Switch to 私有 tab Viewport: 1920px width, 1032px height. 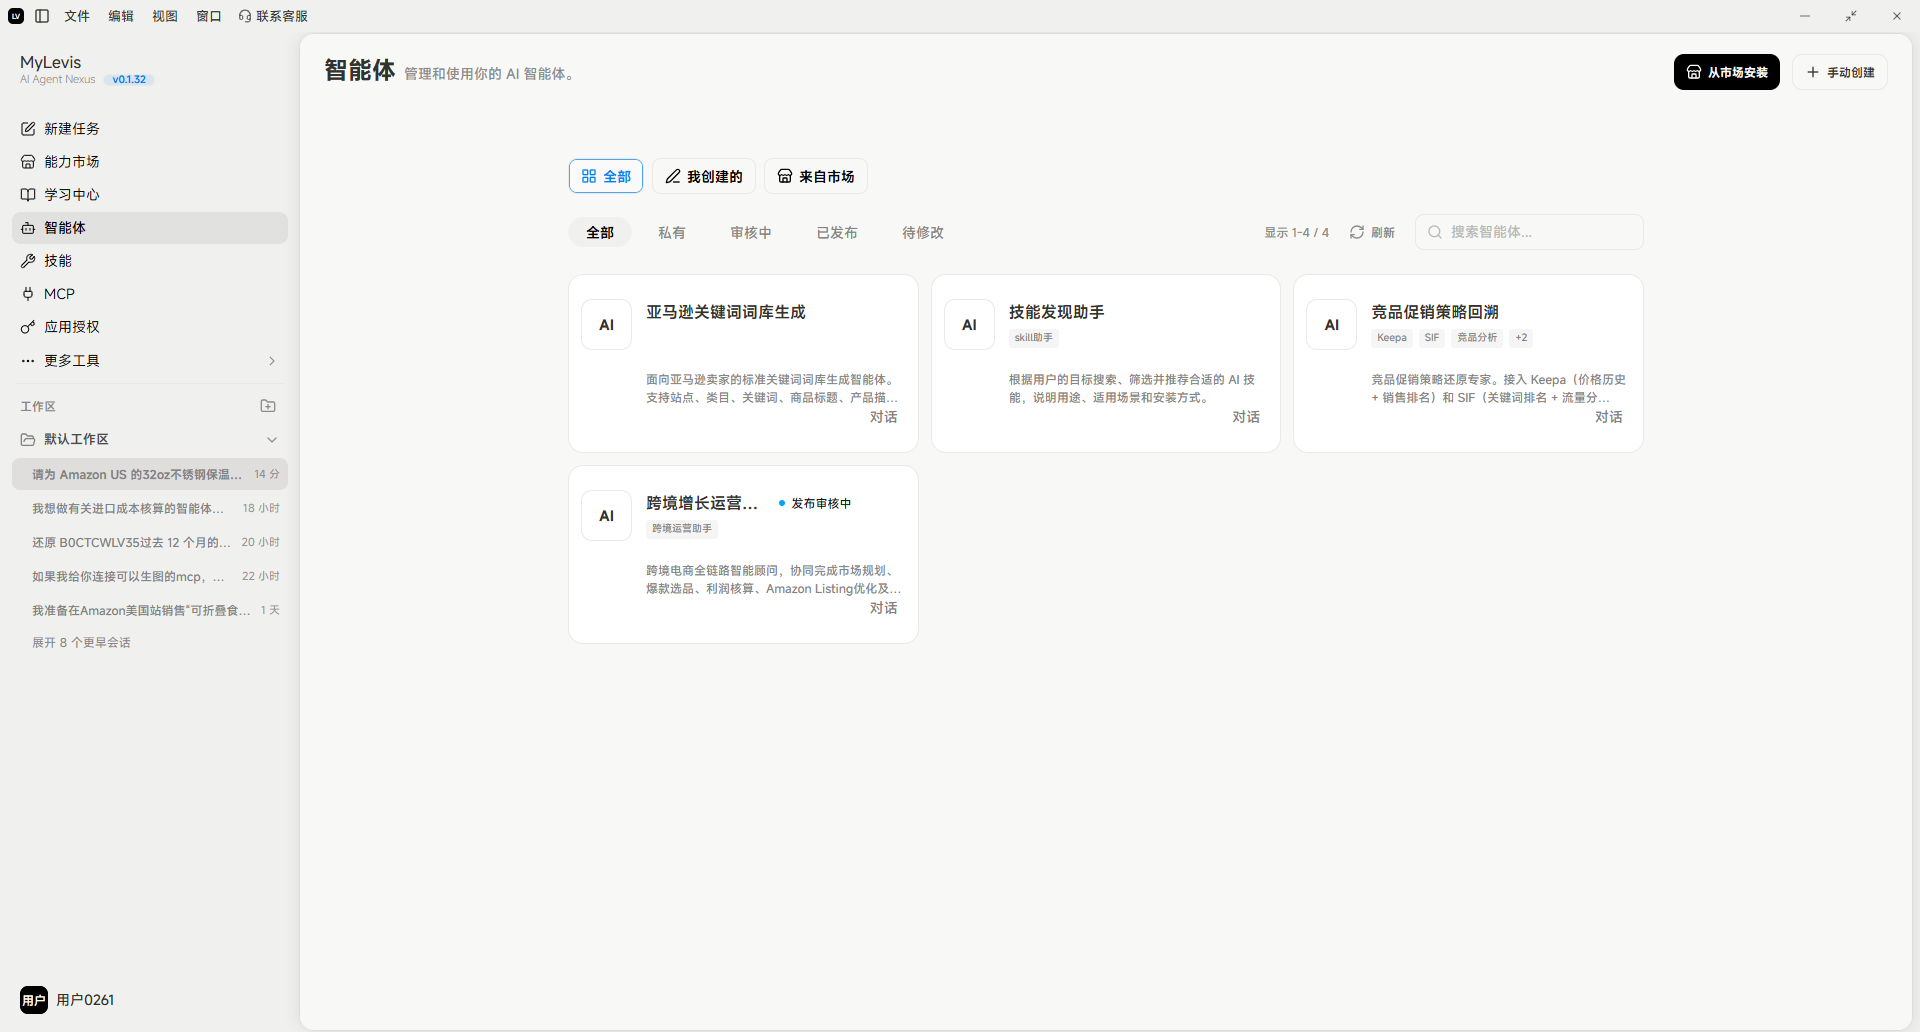tap(672, 232)
